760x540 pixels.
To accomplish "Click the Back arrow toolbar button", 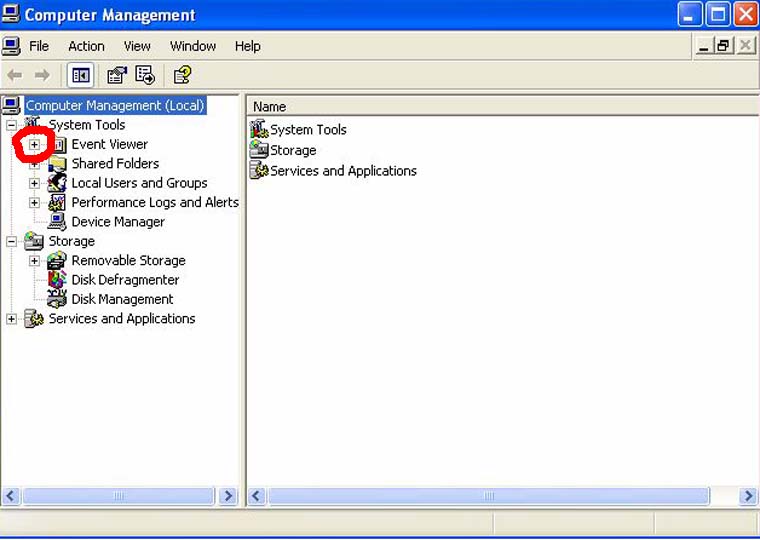I will pyautogui.click(x=15, y=75).
